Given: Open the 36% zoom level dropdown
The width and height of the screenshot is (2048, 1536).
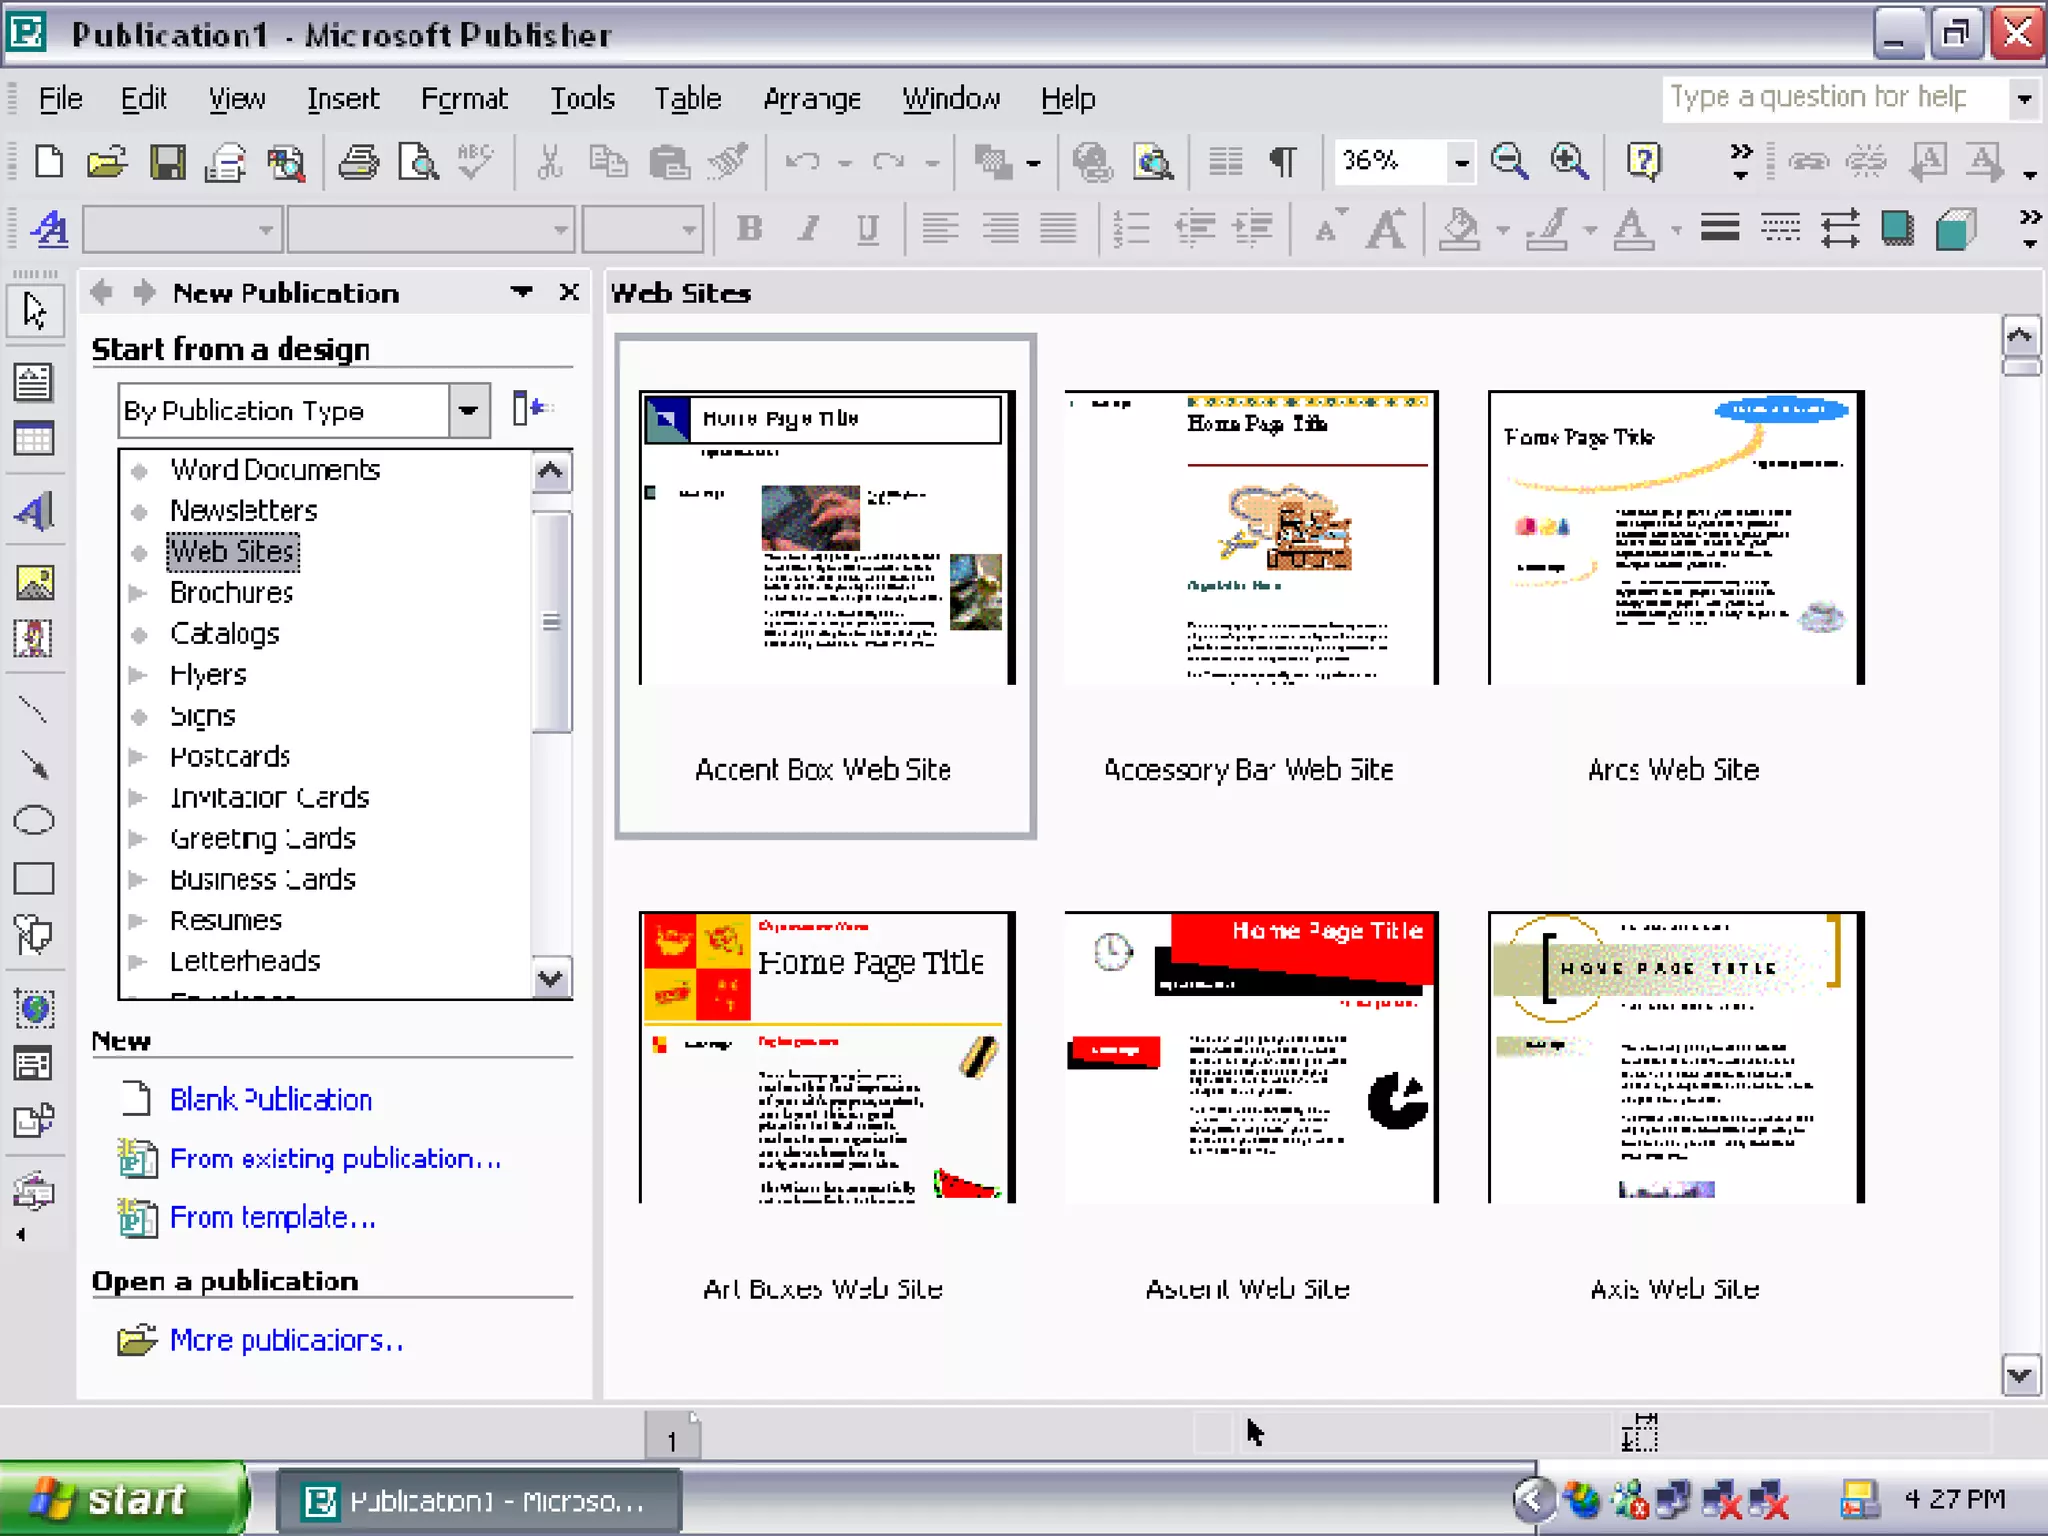Looking at the screenshot, I should pyautogui.click(x=1461, y=161).
